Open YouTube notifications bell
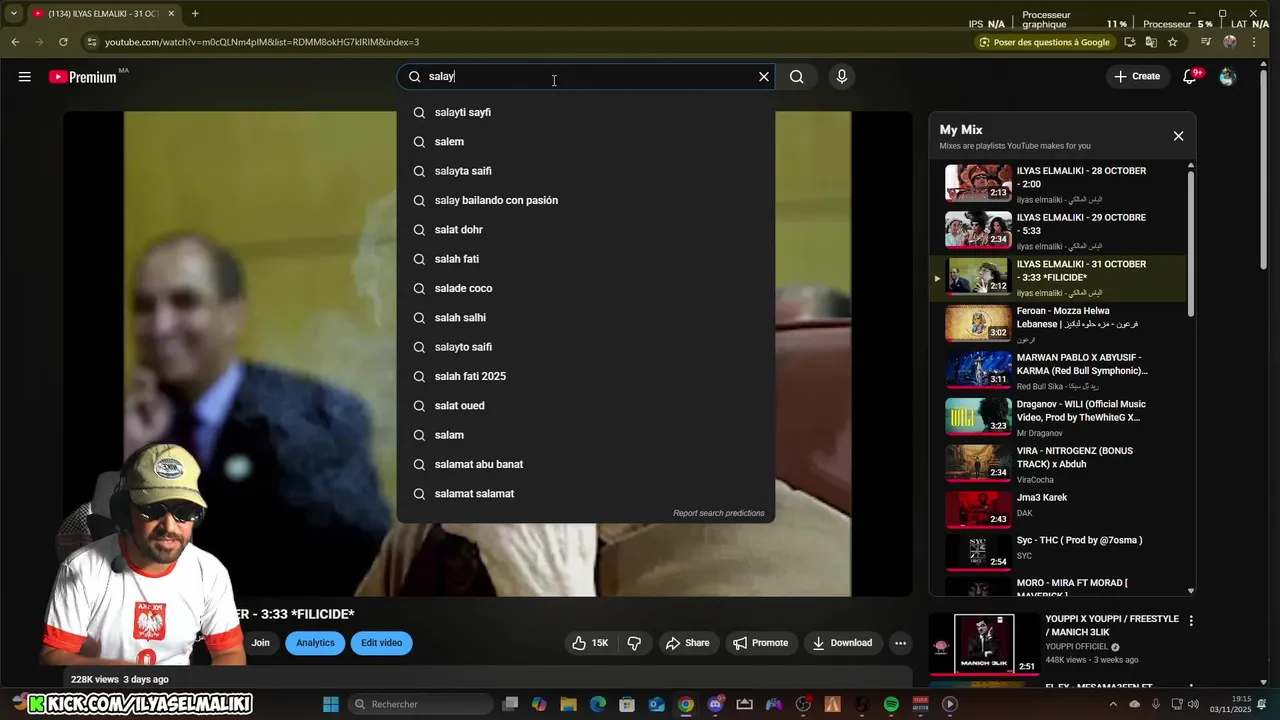Image resolution: width=1280 pixels, height=720 pixels. pos(1190,77)
